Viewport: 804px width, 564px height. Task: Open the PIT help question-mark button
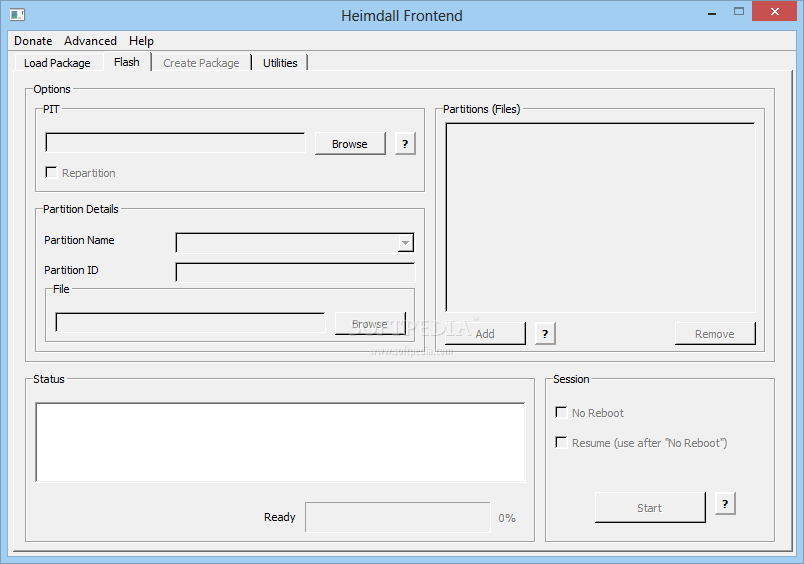pyautogui.click(x=405, y=144)
